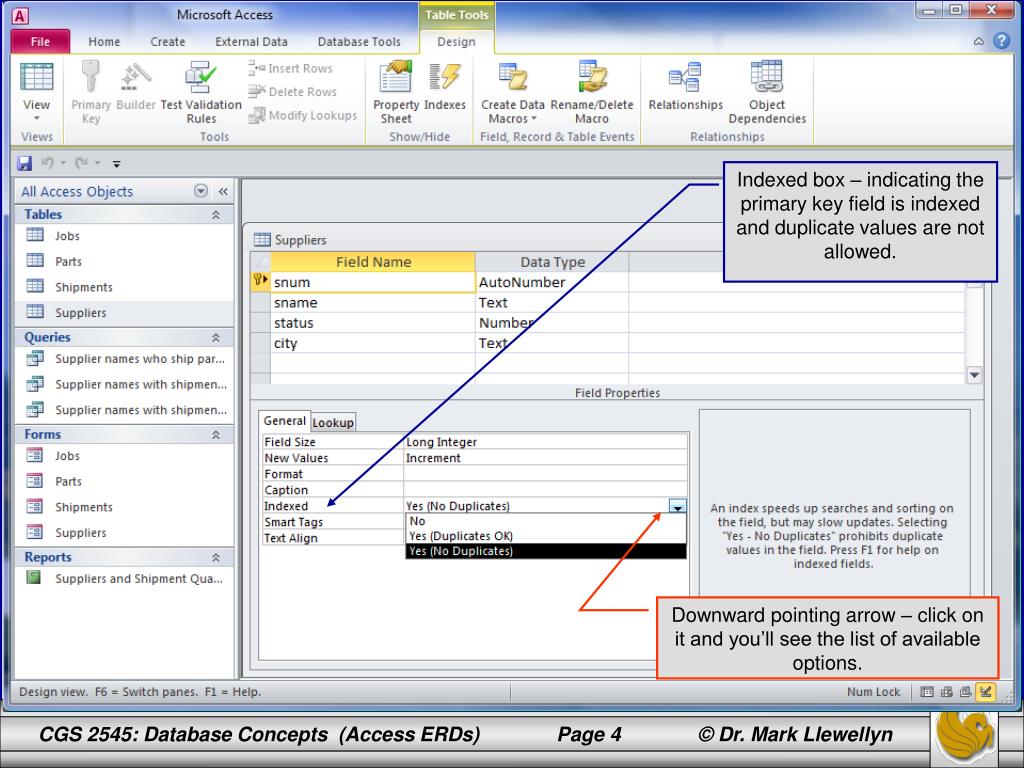Click the Redo icon in quick access toolbar
Viewport: 1024px width, 768px height.
(82, 163)
